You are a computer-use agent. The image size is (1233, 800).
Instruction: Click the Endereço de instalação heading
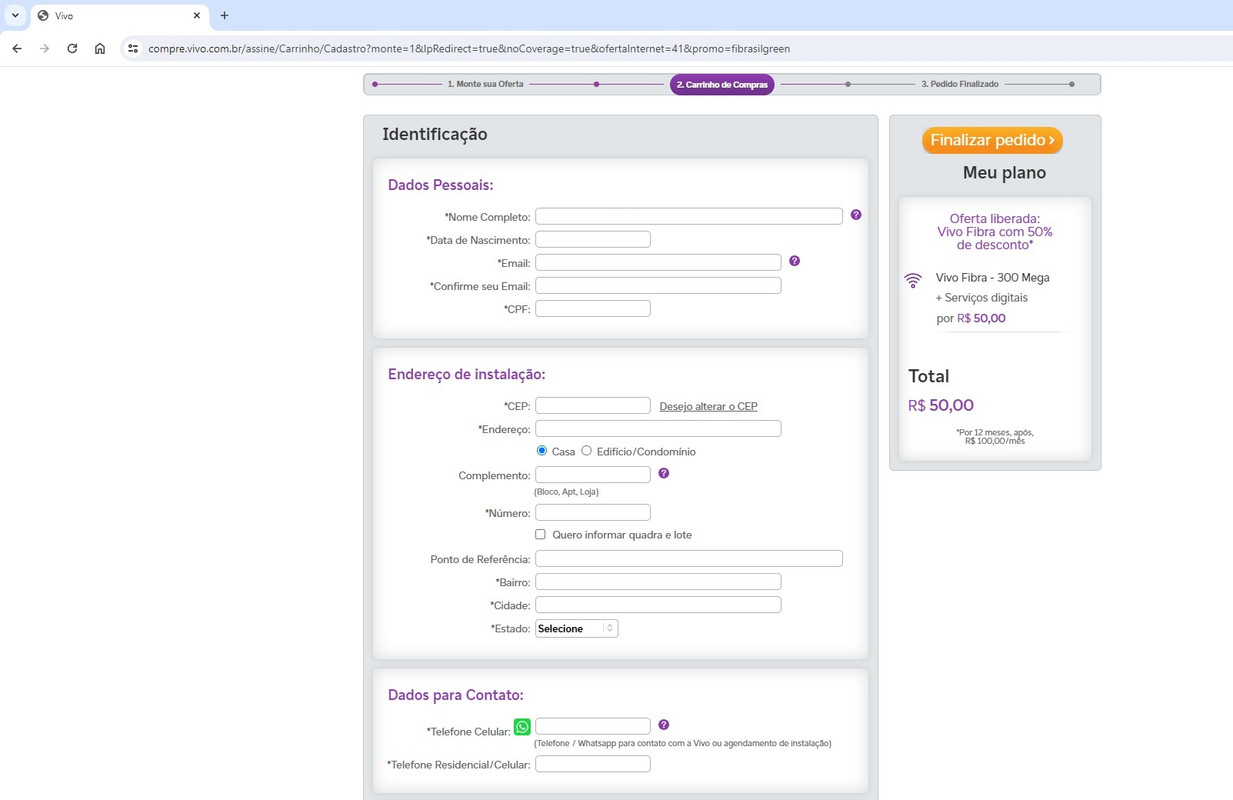click(x=466, y=374)
